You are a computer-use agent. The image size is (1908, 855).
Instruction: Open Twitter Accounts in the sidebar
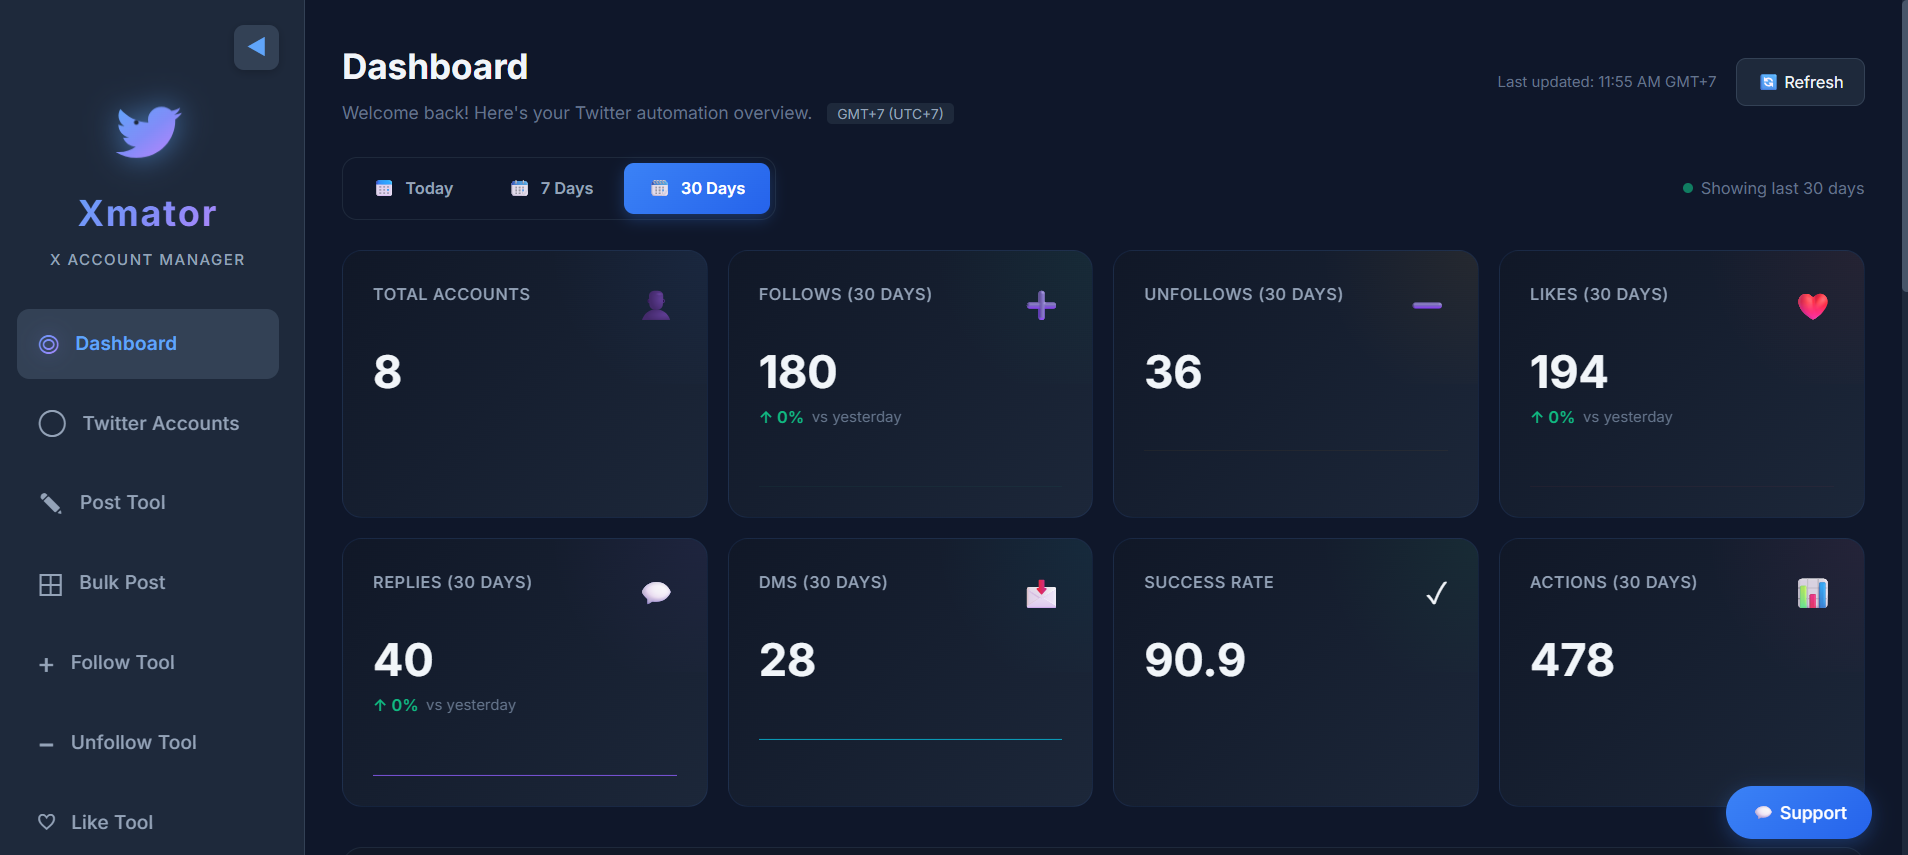148,423
